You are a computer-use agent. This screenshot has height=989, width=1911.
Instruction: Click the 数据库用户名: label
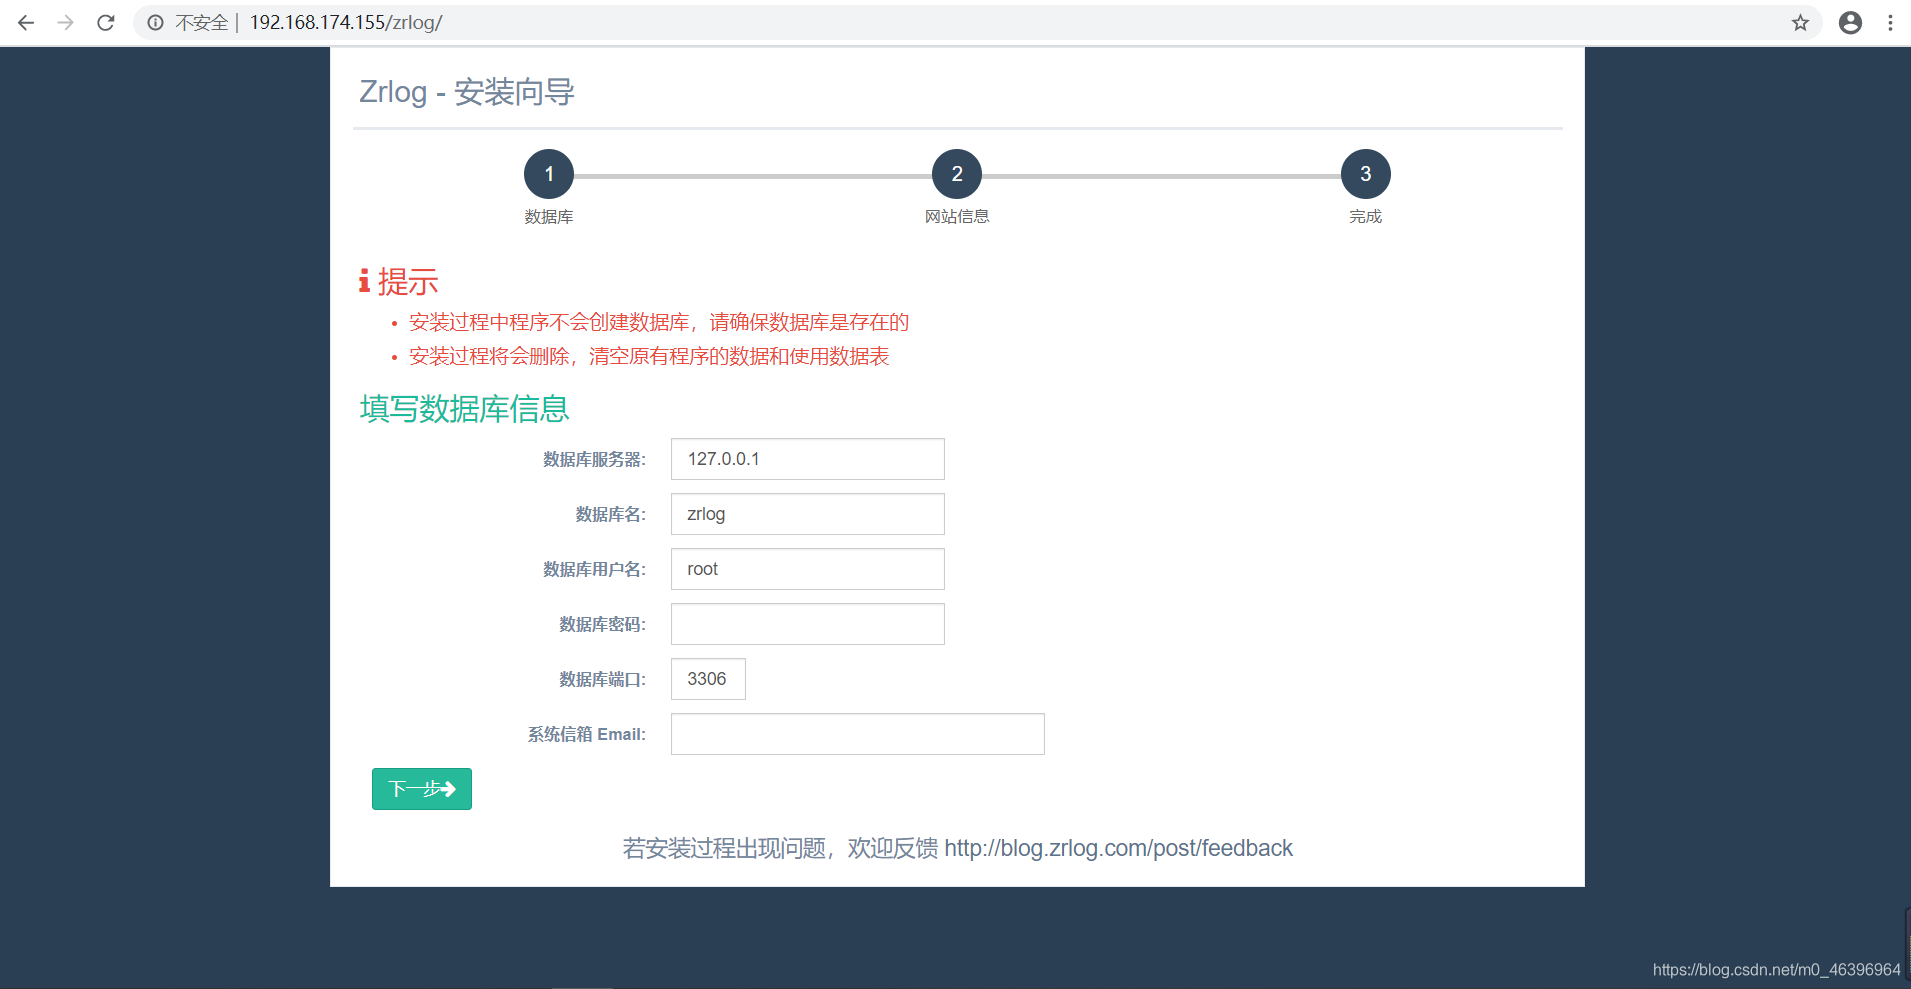[594, 569]
